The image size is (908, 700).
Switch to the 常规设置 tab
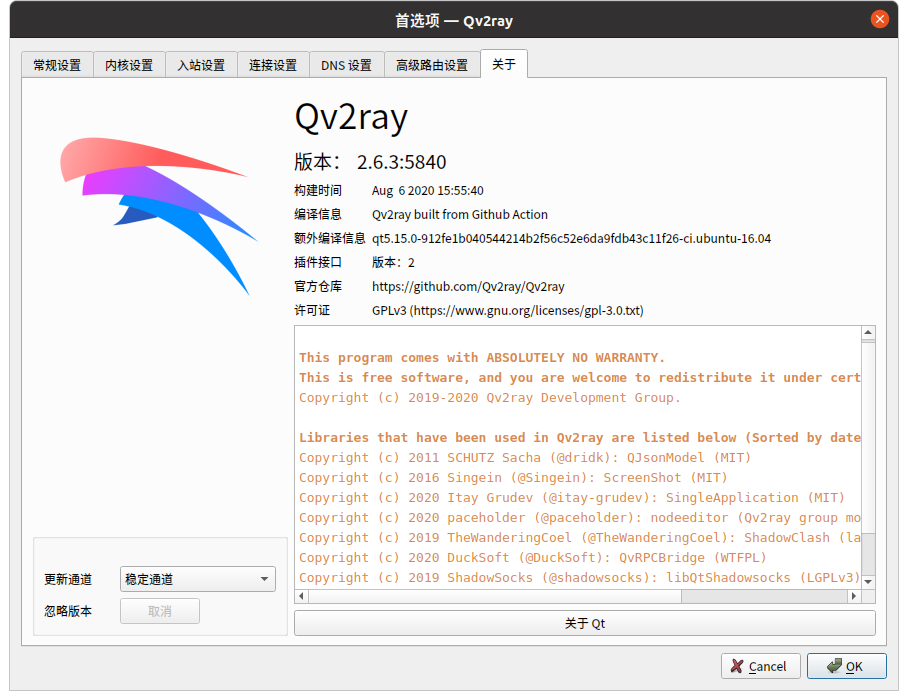tap(56, 63)
